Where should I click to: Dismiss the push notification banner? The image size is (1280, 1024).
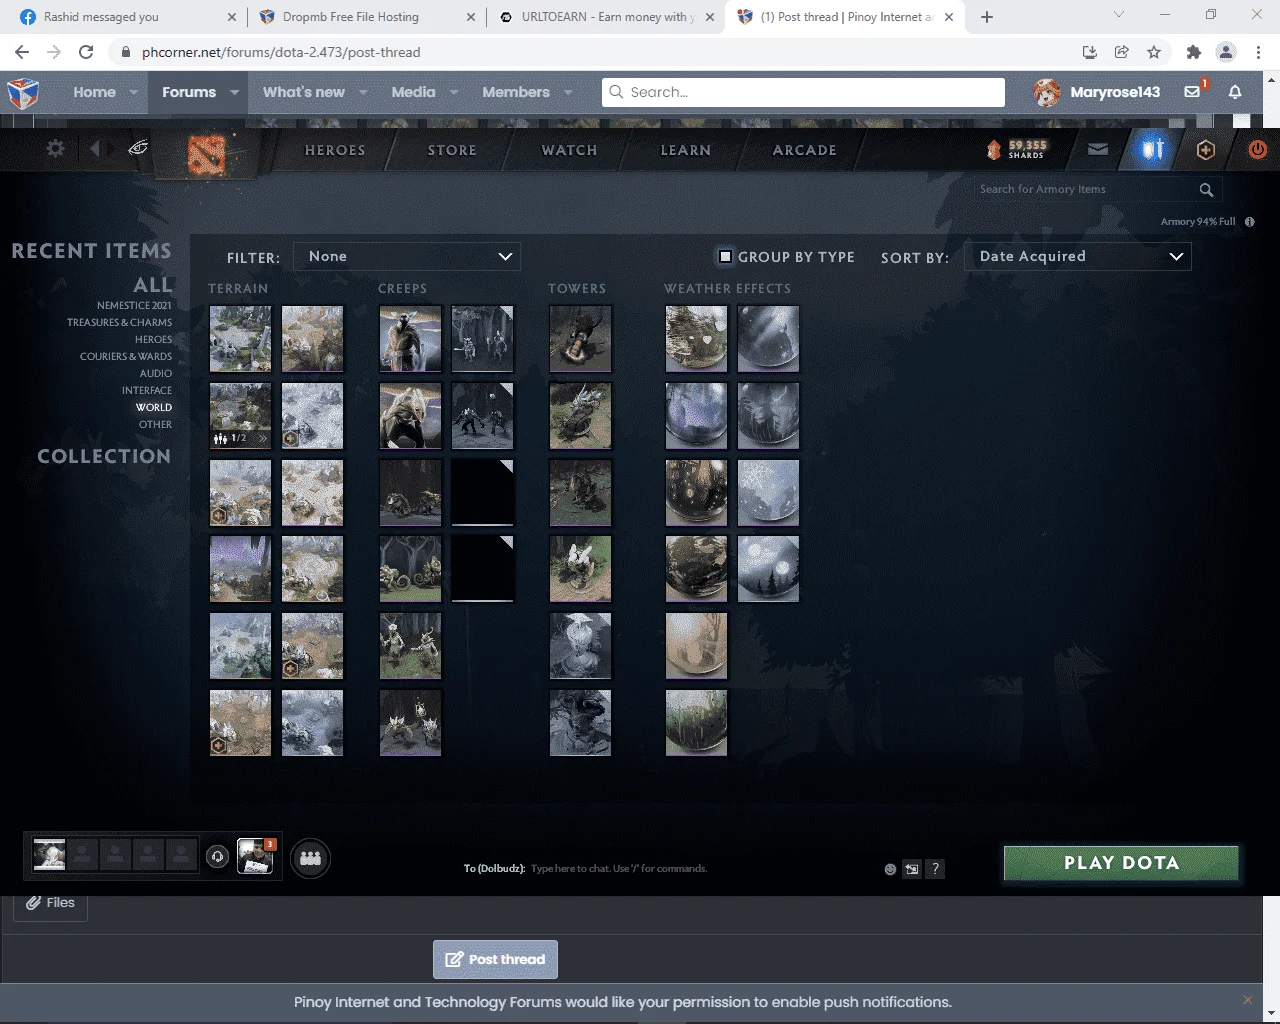pos(1247,1000)
